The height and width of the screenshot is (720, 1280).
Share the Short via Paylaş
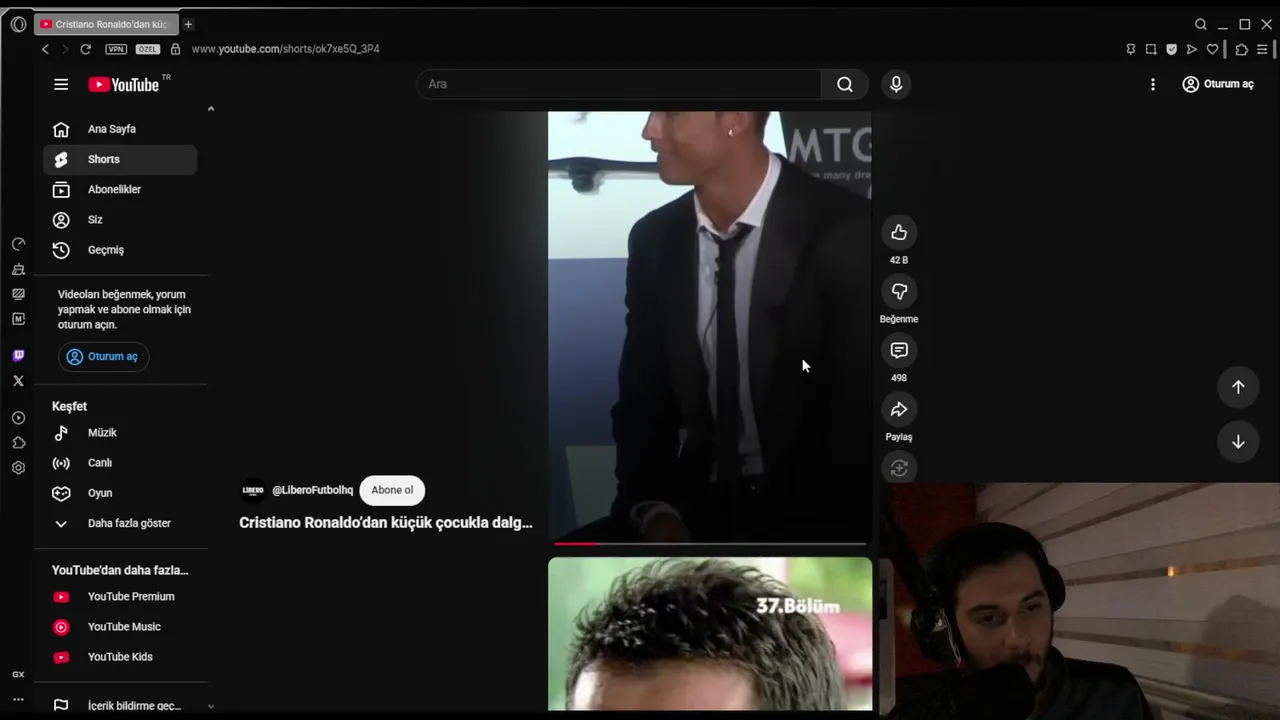899,409
